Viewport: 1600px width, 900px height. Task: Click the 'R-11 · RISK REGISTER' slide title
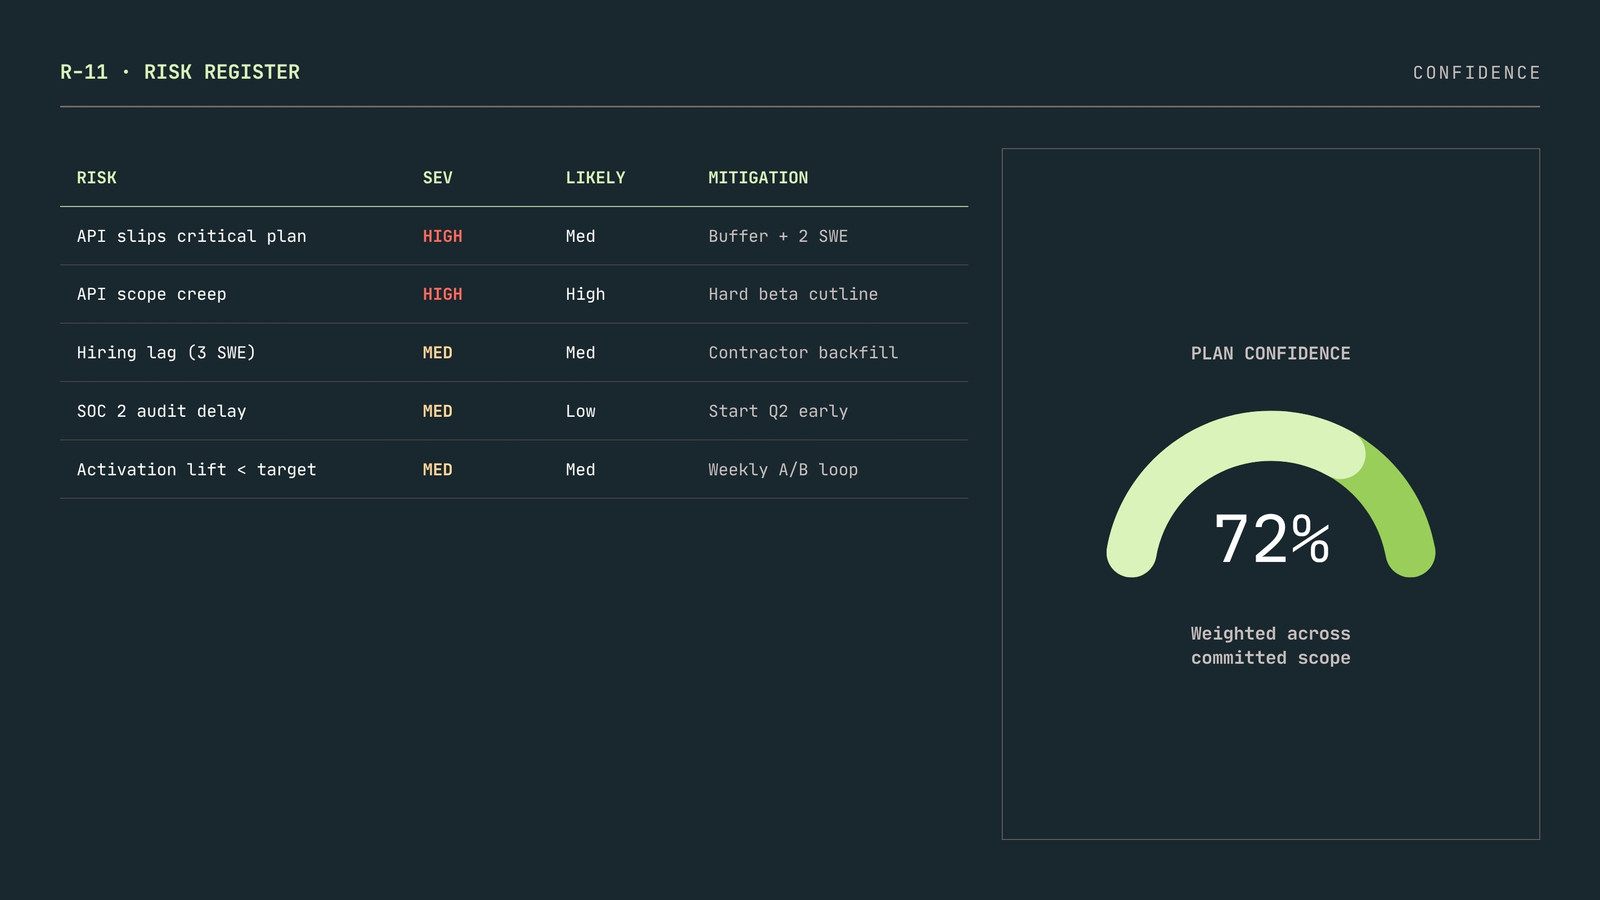click(180, 72)
